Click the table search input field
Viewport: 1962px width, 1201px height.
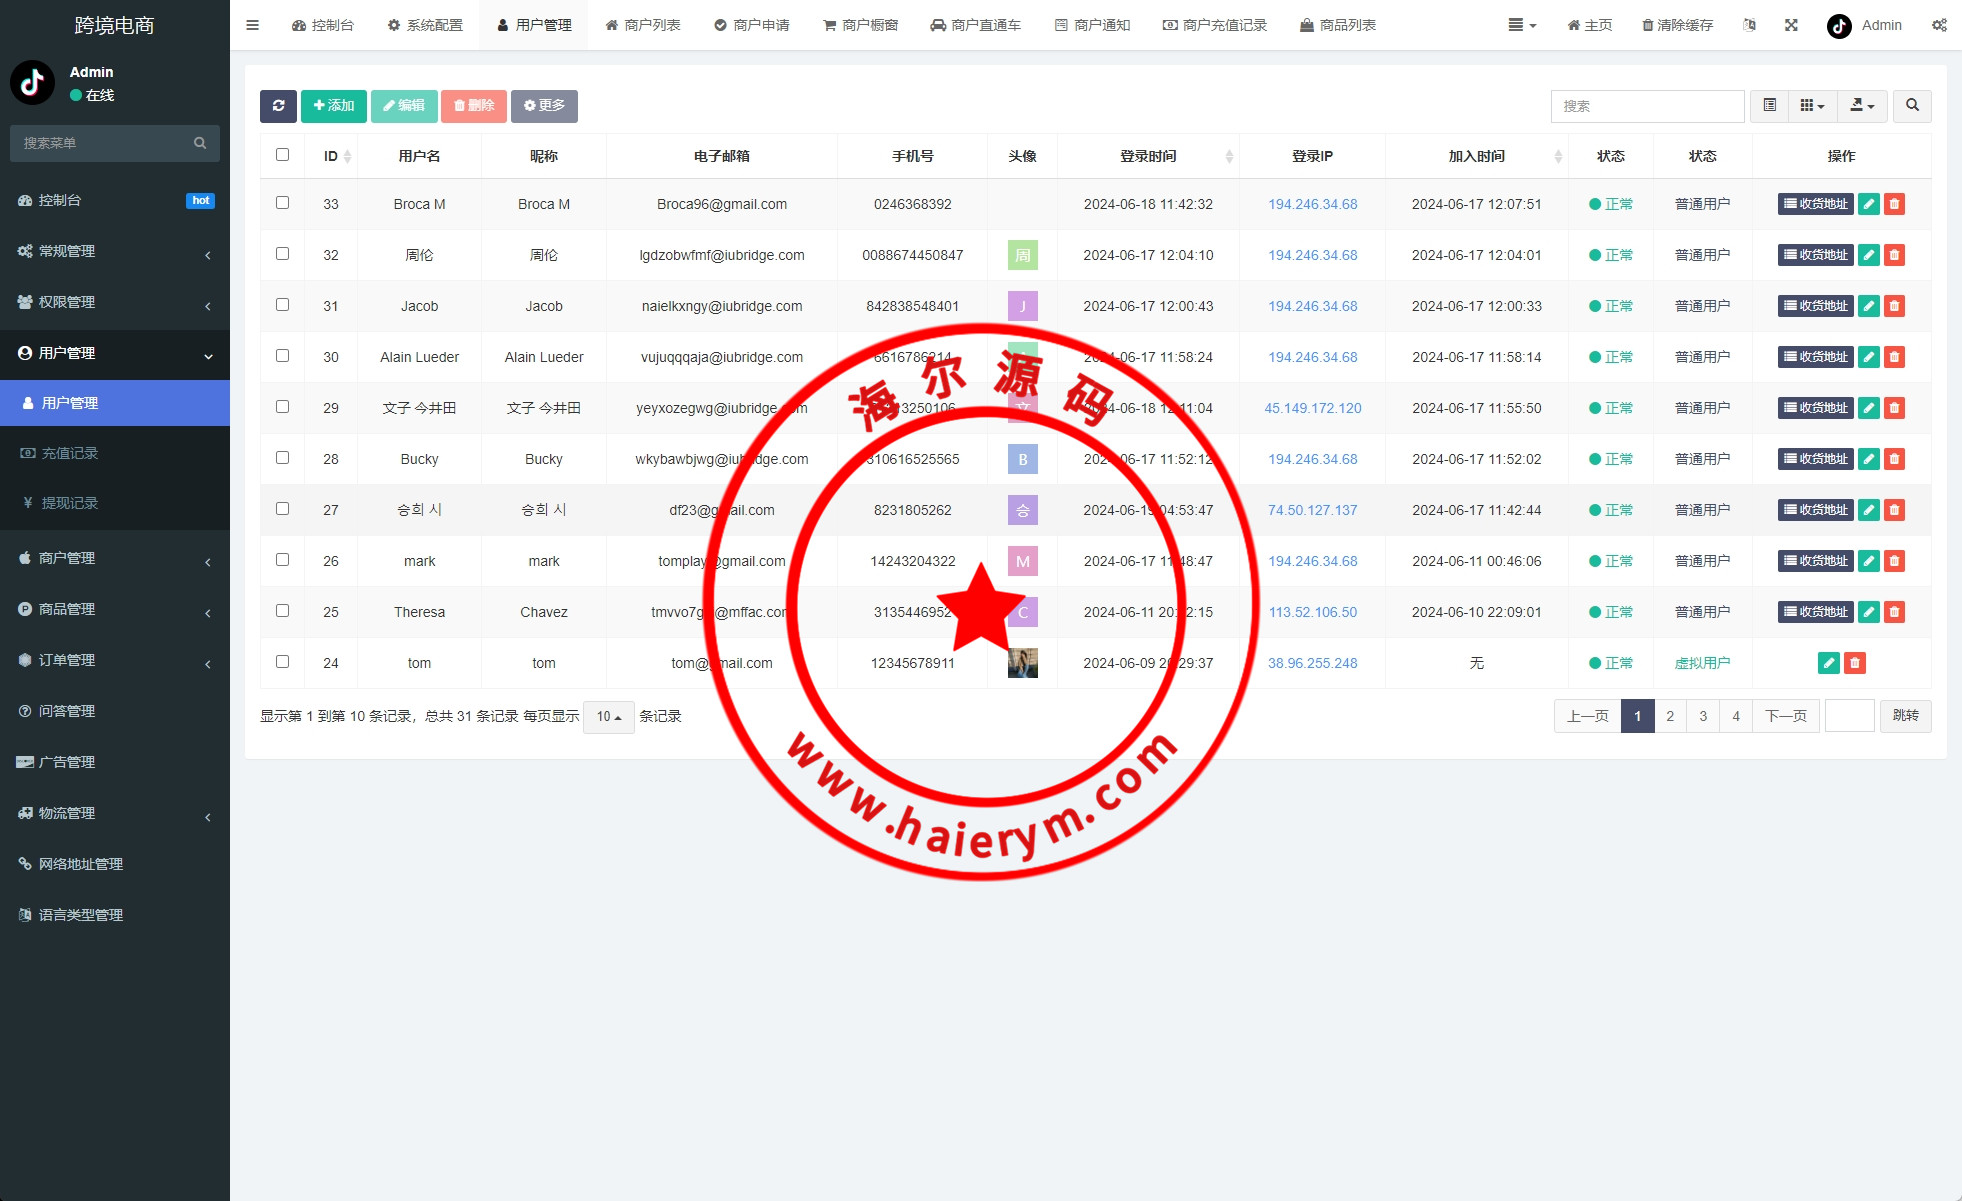(x=1646, y=106)
